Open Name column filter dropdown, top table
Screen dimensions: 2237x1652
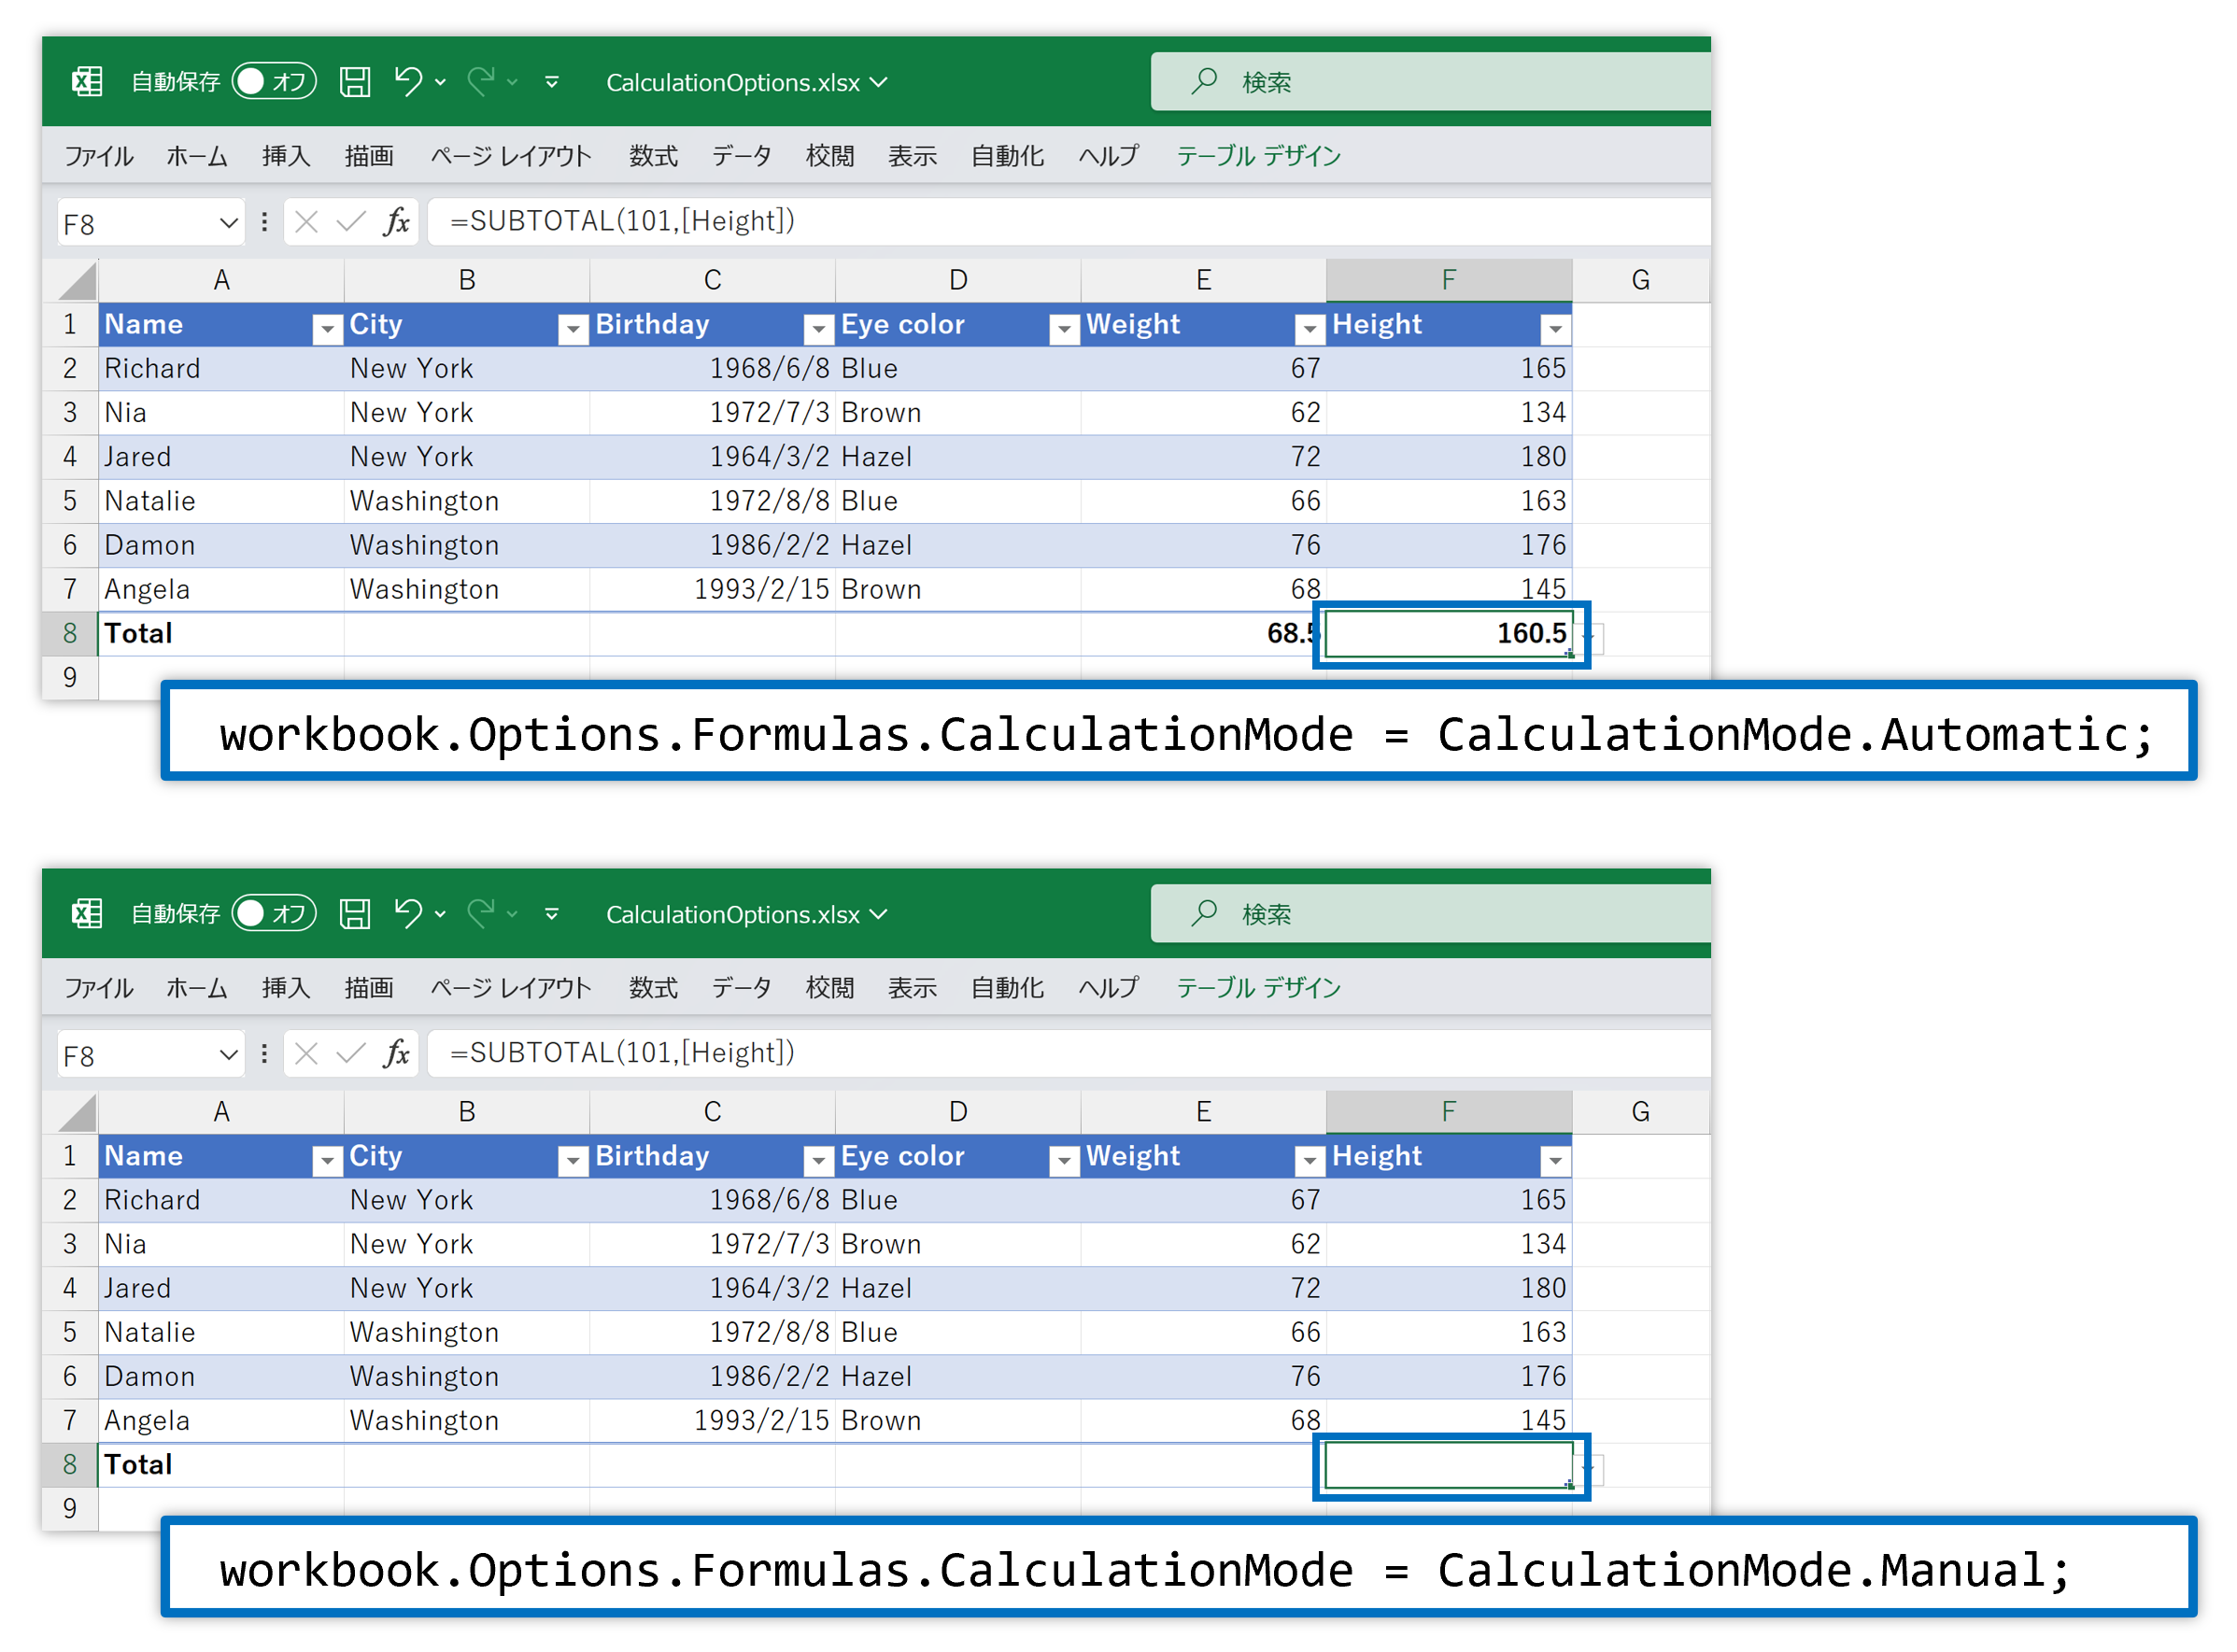click(327, 328)
